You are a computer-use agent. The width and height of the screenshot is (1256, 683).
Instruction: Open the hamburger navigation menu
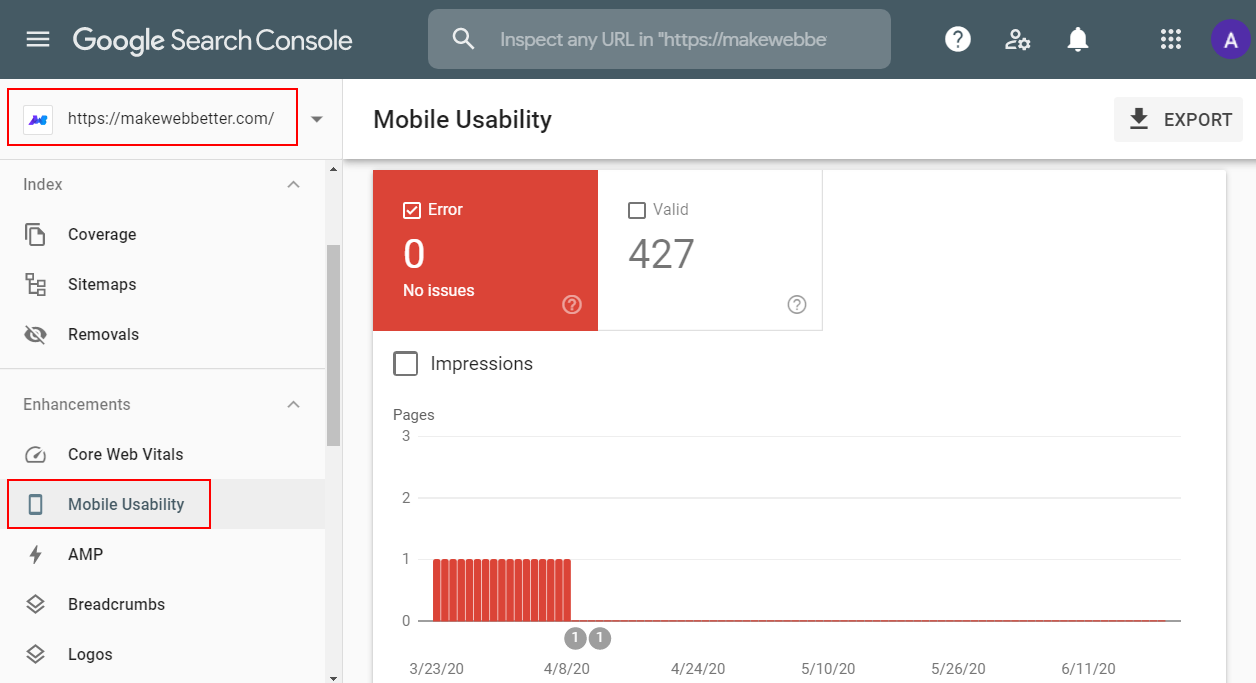38,40
